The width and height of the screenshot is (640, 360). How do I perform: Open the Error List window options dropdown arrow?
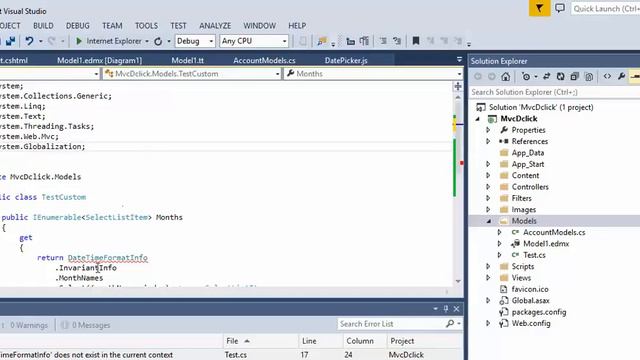pos(435,309)
